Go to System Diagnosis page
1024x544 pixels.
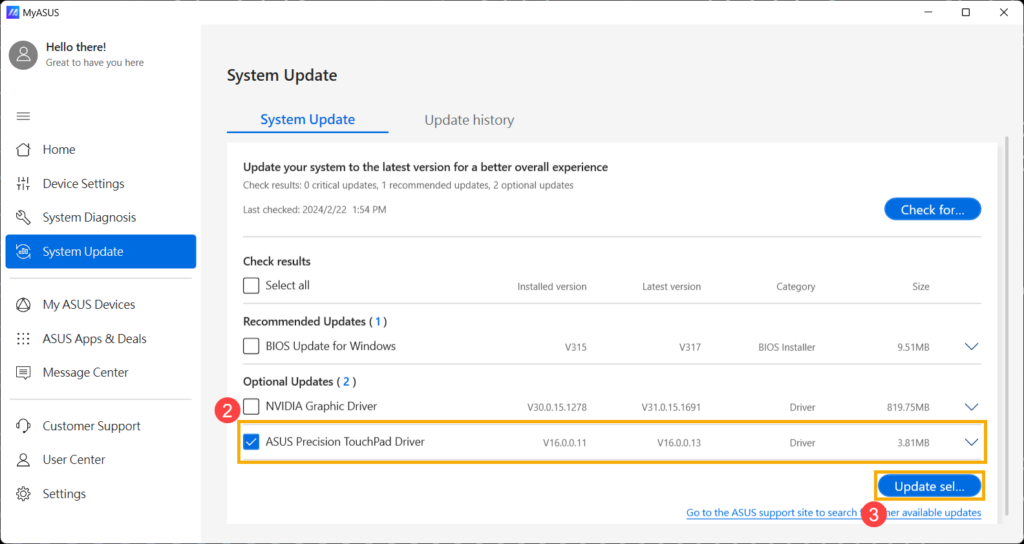pyautogui.click(x=101, y=217)
